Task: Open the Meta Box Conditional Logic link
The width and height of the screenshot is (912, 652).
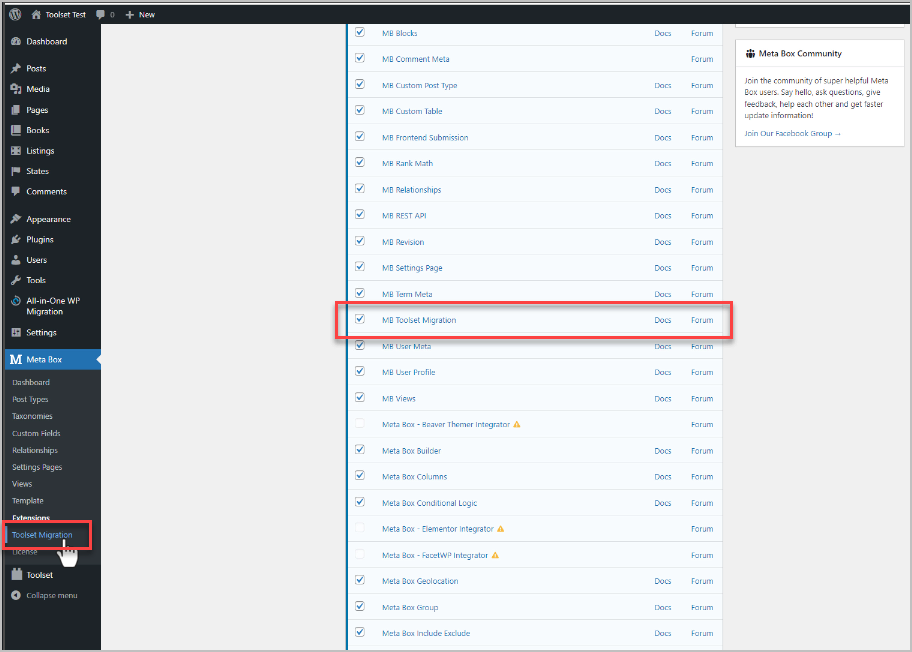Action: tap(429, 503)
